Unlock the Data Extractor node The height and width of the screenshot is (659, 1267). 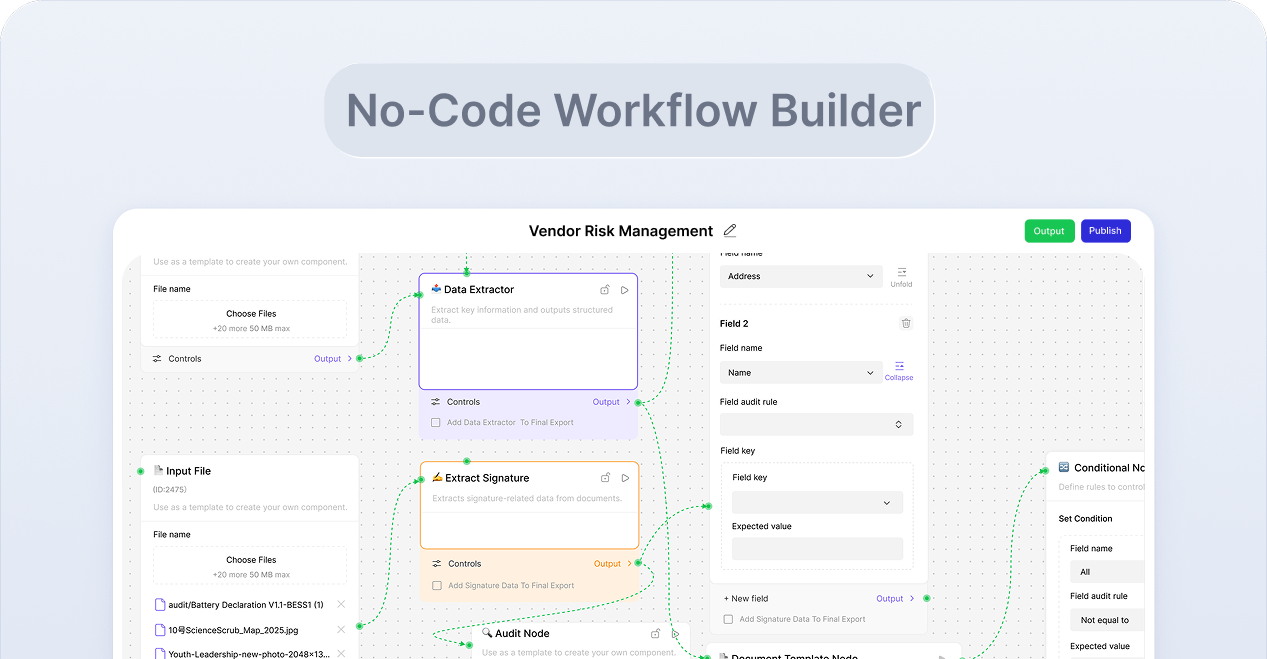(x=605, y=290)
